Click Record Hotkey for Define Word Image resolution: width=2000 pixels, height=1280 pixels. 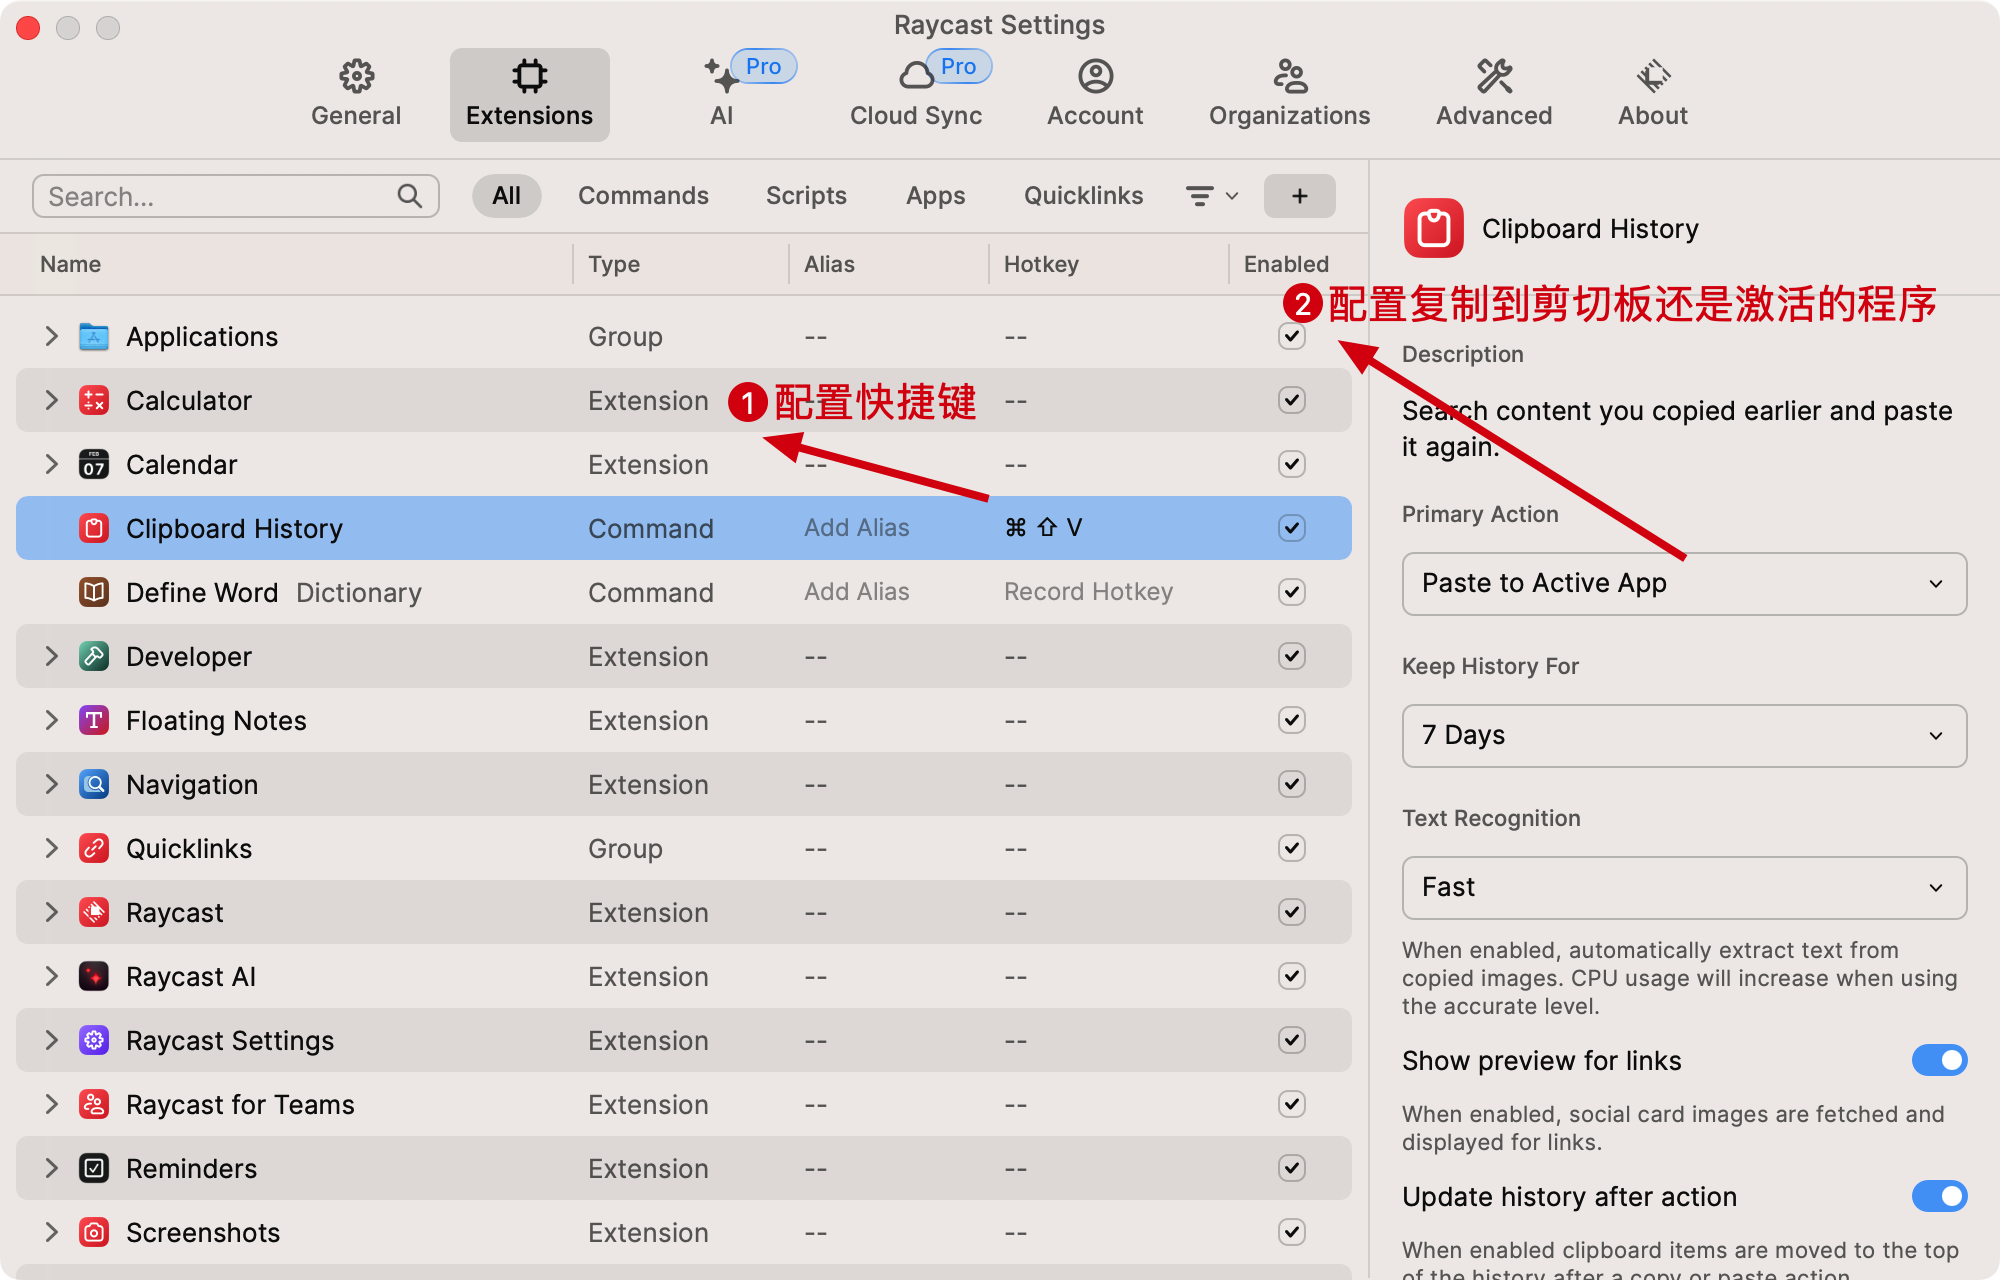click(x=1088, y=592)
